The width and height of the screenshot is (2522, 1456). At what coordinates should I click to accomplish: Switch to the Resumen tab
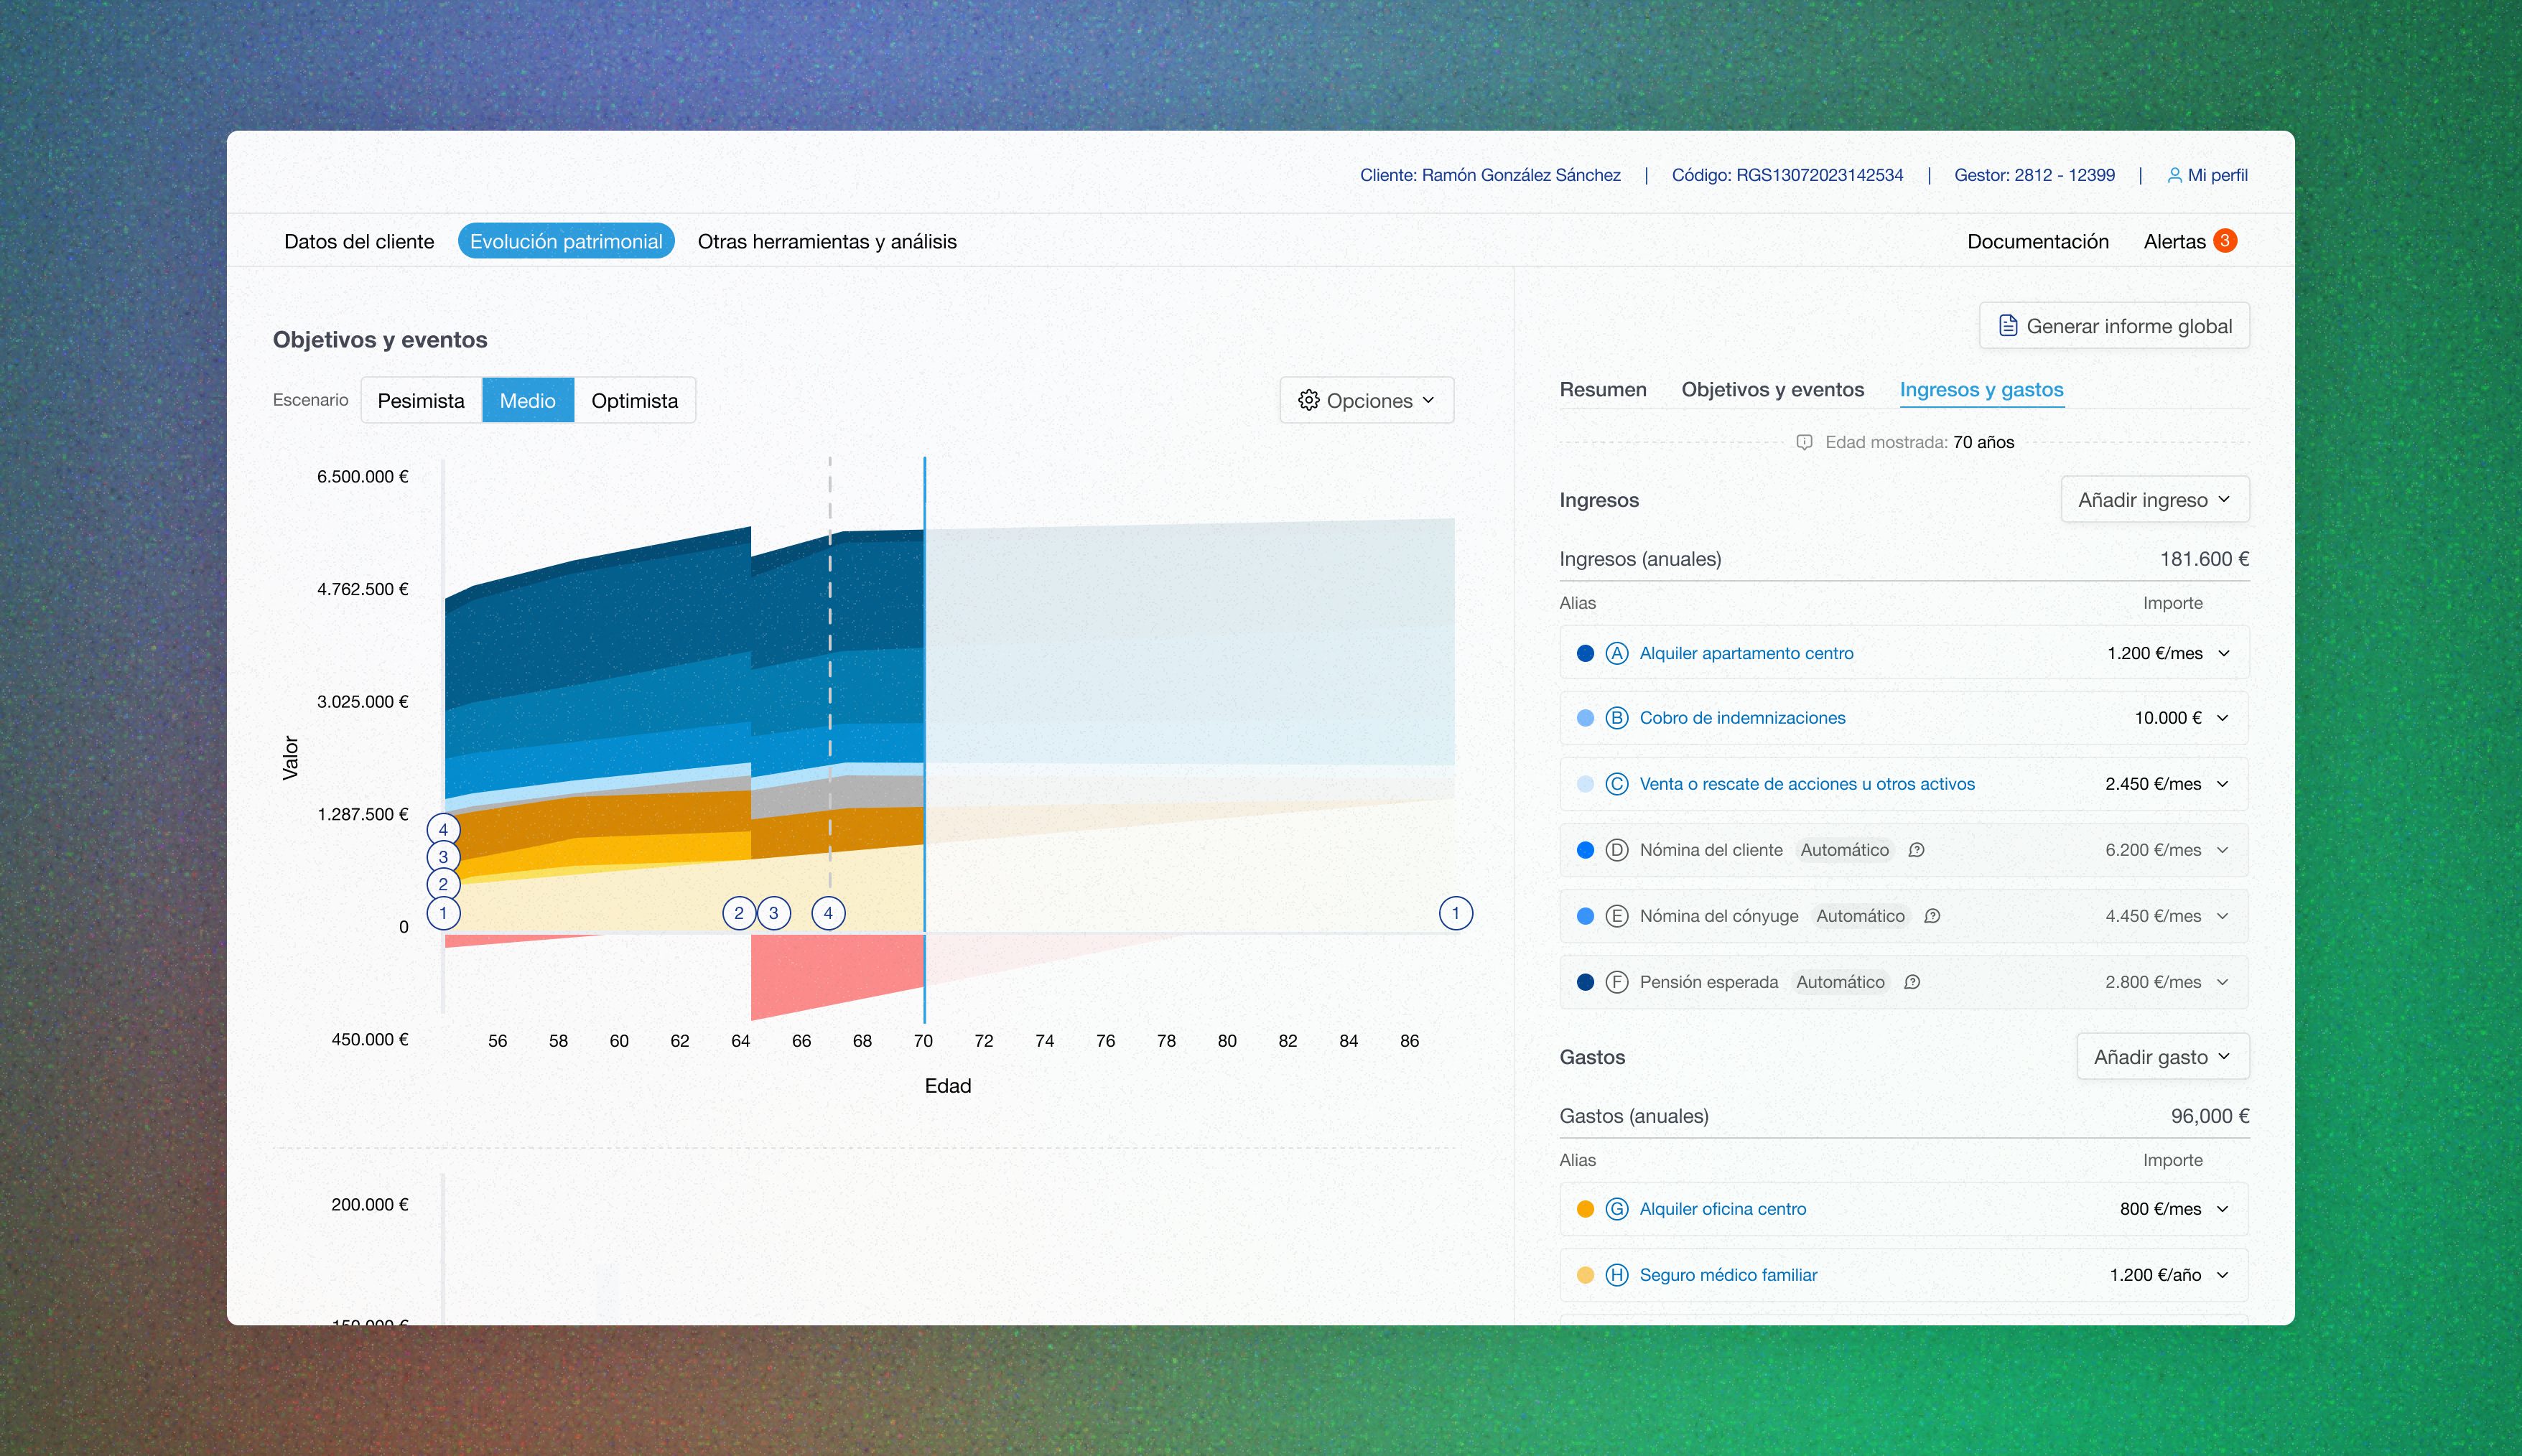tap(1602, 390)
